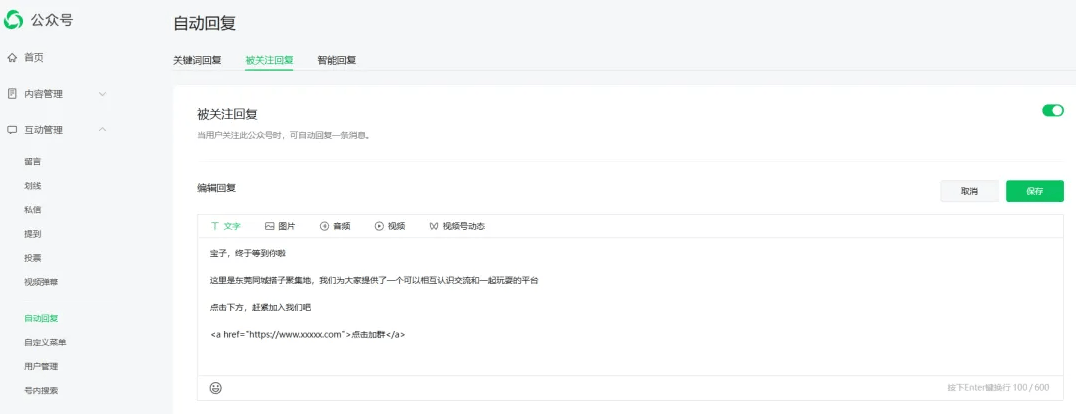Select the 图片 image reply type
This screenshot has width=1076, height=414.
click(x=280, y=226)
